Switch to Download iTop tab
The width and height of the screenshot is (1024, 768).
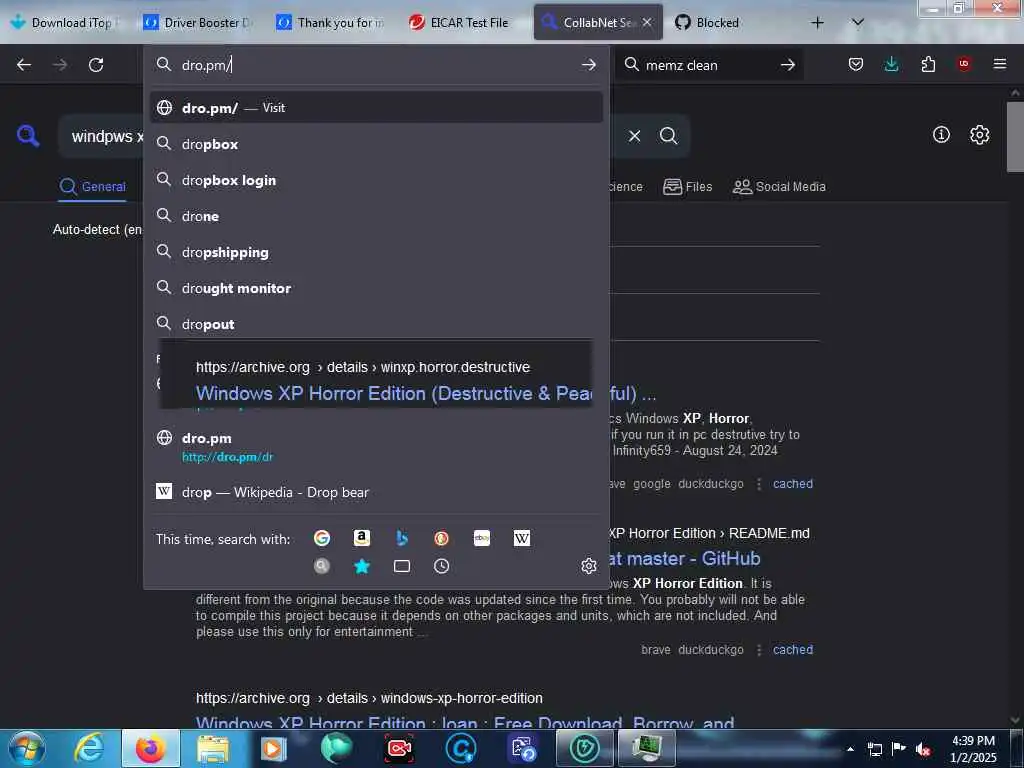(65, 23)
